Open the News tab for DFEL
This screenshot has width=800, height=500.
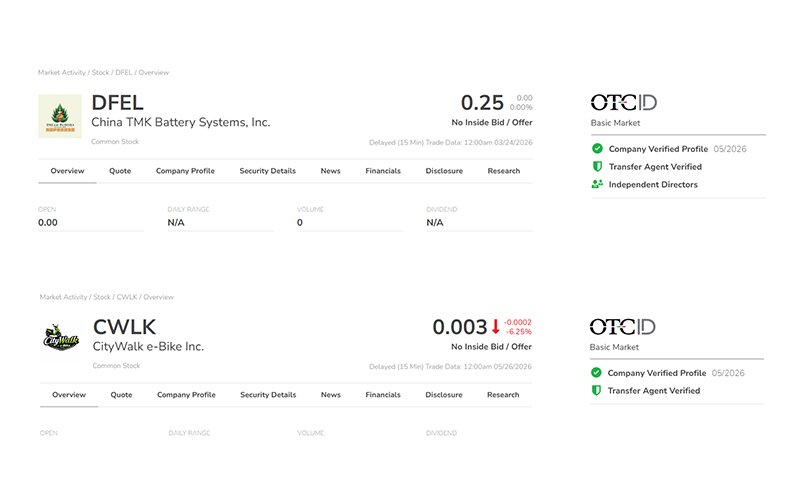coord(330,171)
